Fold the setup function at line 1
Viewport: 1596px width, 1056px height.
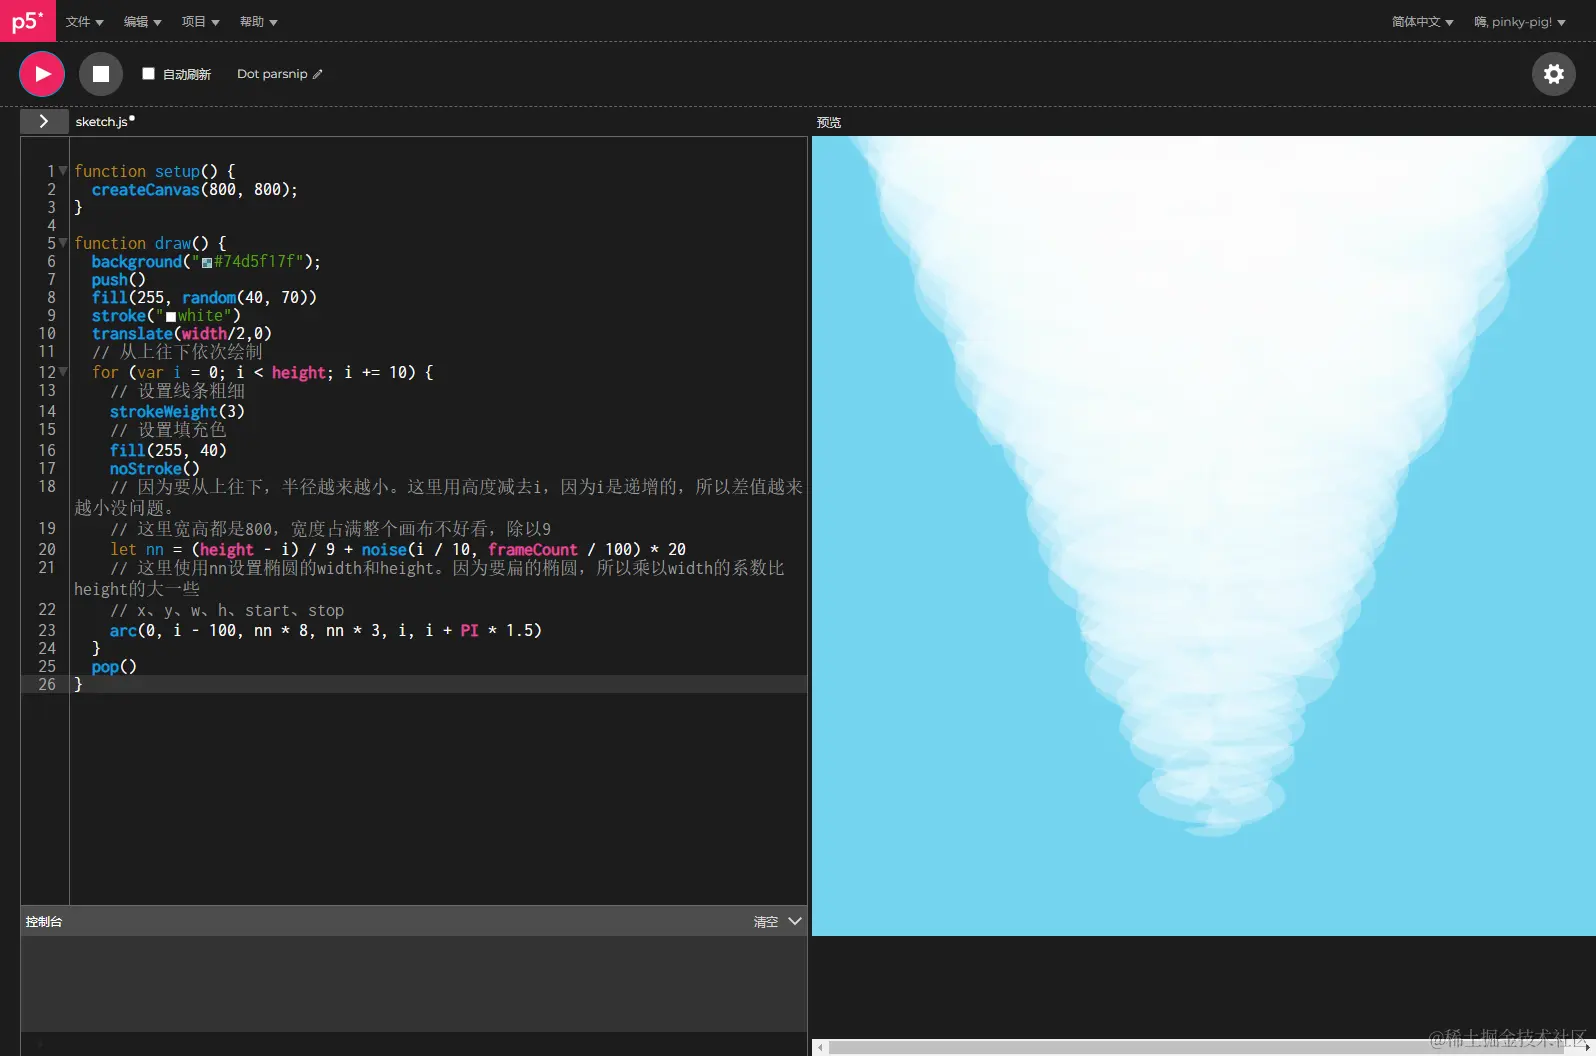[x=63, y=171]
